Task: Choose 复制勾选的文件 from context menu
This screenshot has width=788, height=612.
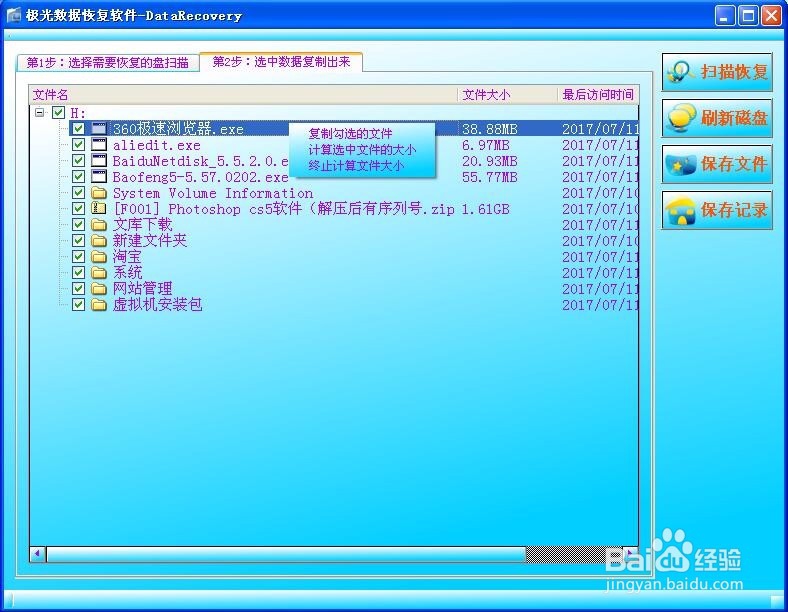Action: 350,134
